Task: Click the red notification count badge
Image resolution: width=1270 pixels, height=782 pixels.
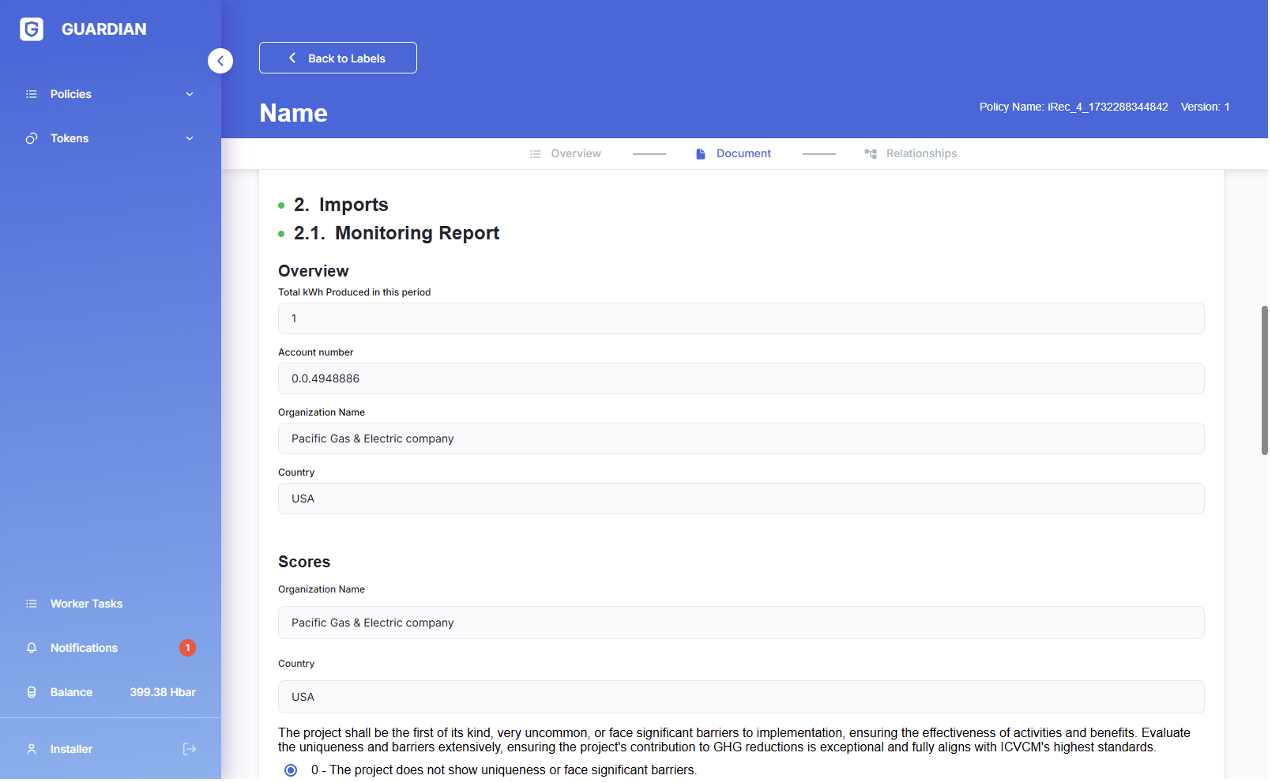Action: (x=187, y=648)
